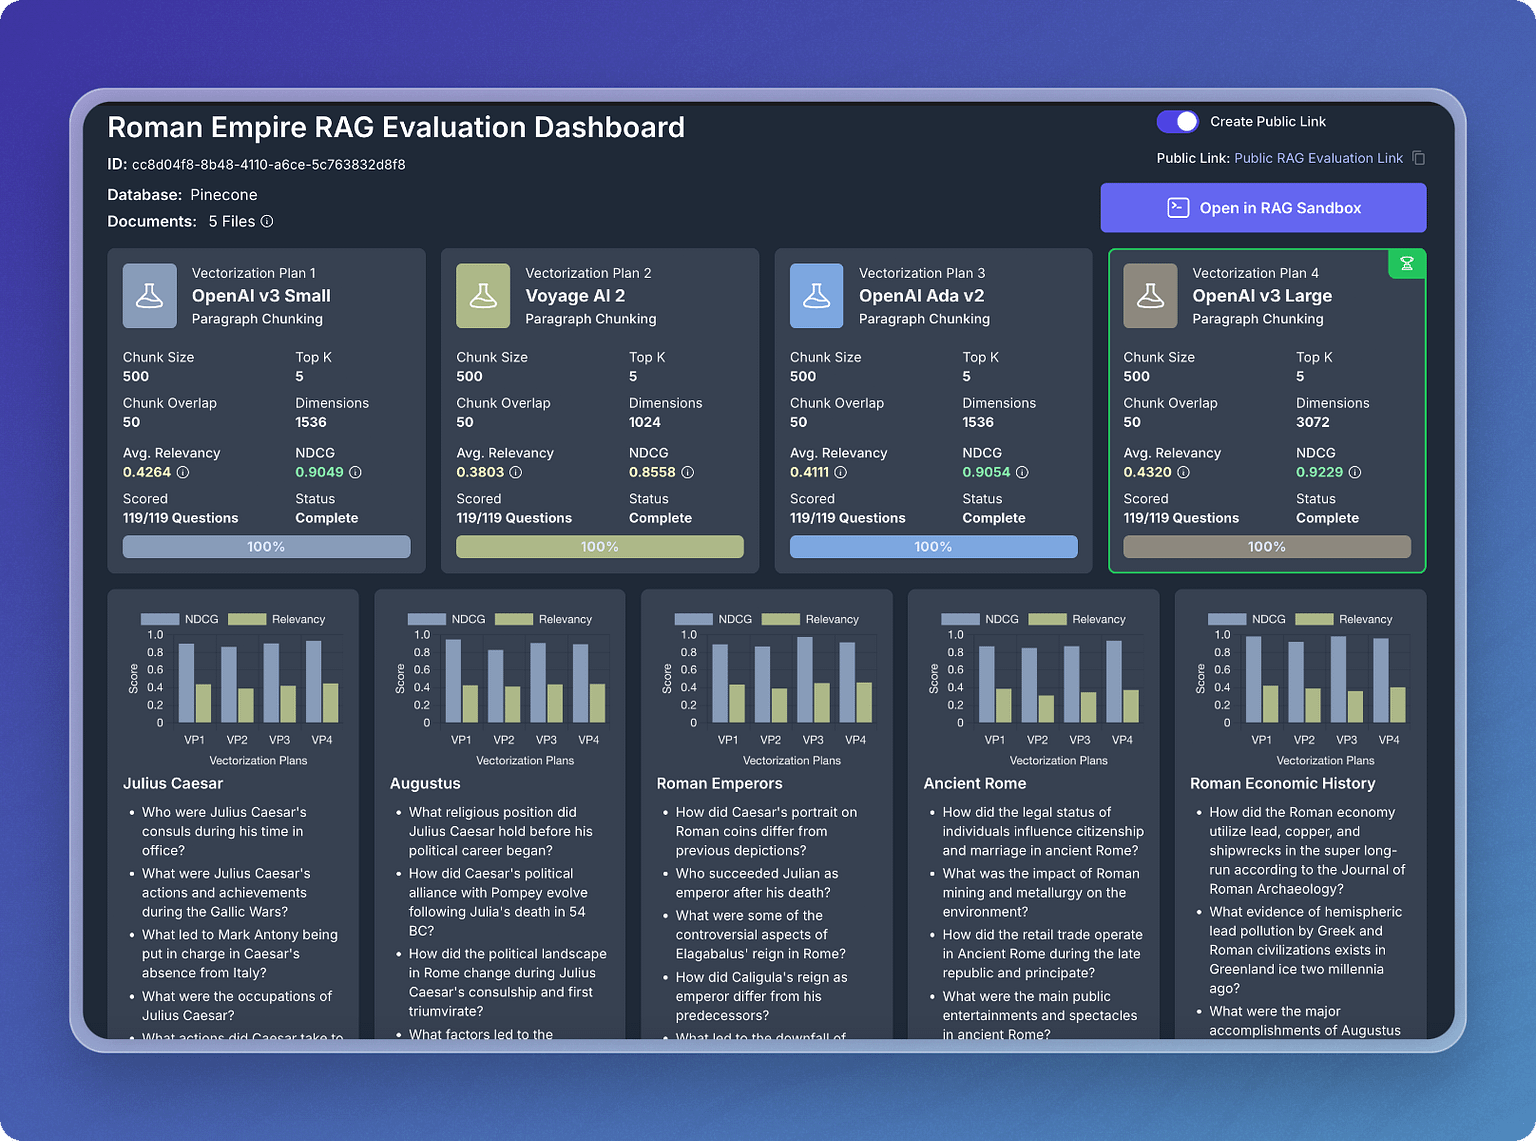The image size is (1536, 1141).
Task: Click the flask icon on Voyage AI 2 card
Action: pos(483,296)
